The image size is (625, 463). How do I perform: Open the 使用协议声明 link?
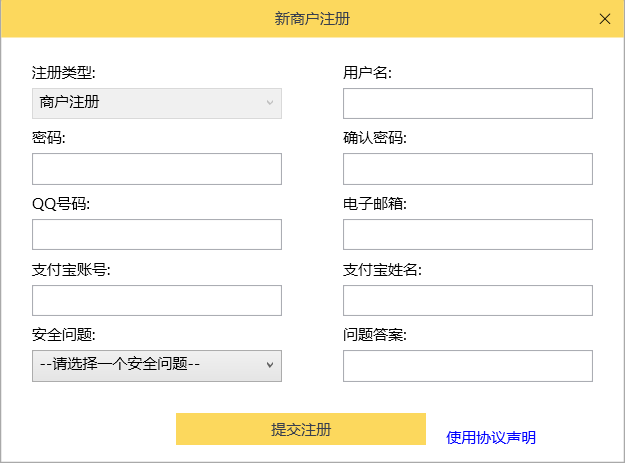[491, 437]
